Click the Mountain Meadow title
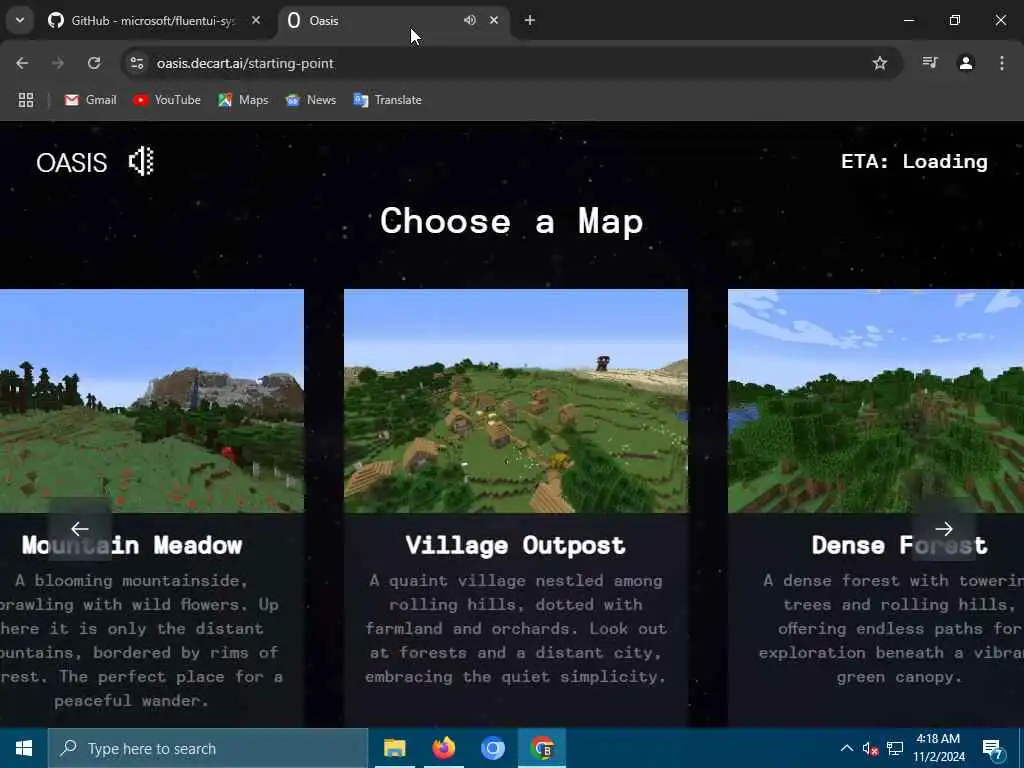Screen dimensions: 1024x768 pos(132,545)
